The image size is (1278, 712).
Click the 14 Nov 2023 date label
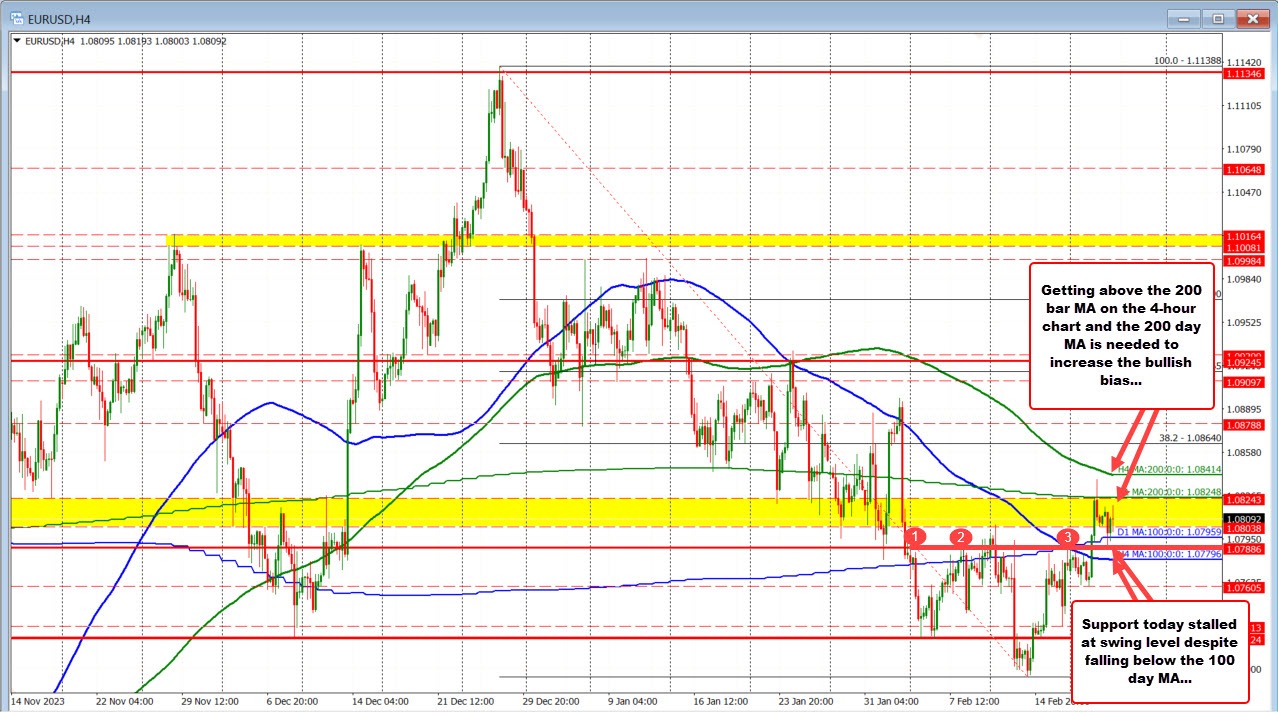(x=38, y=700)
